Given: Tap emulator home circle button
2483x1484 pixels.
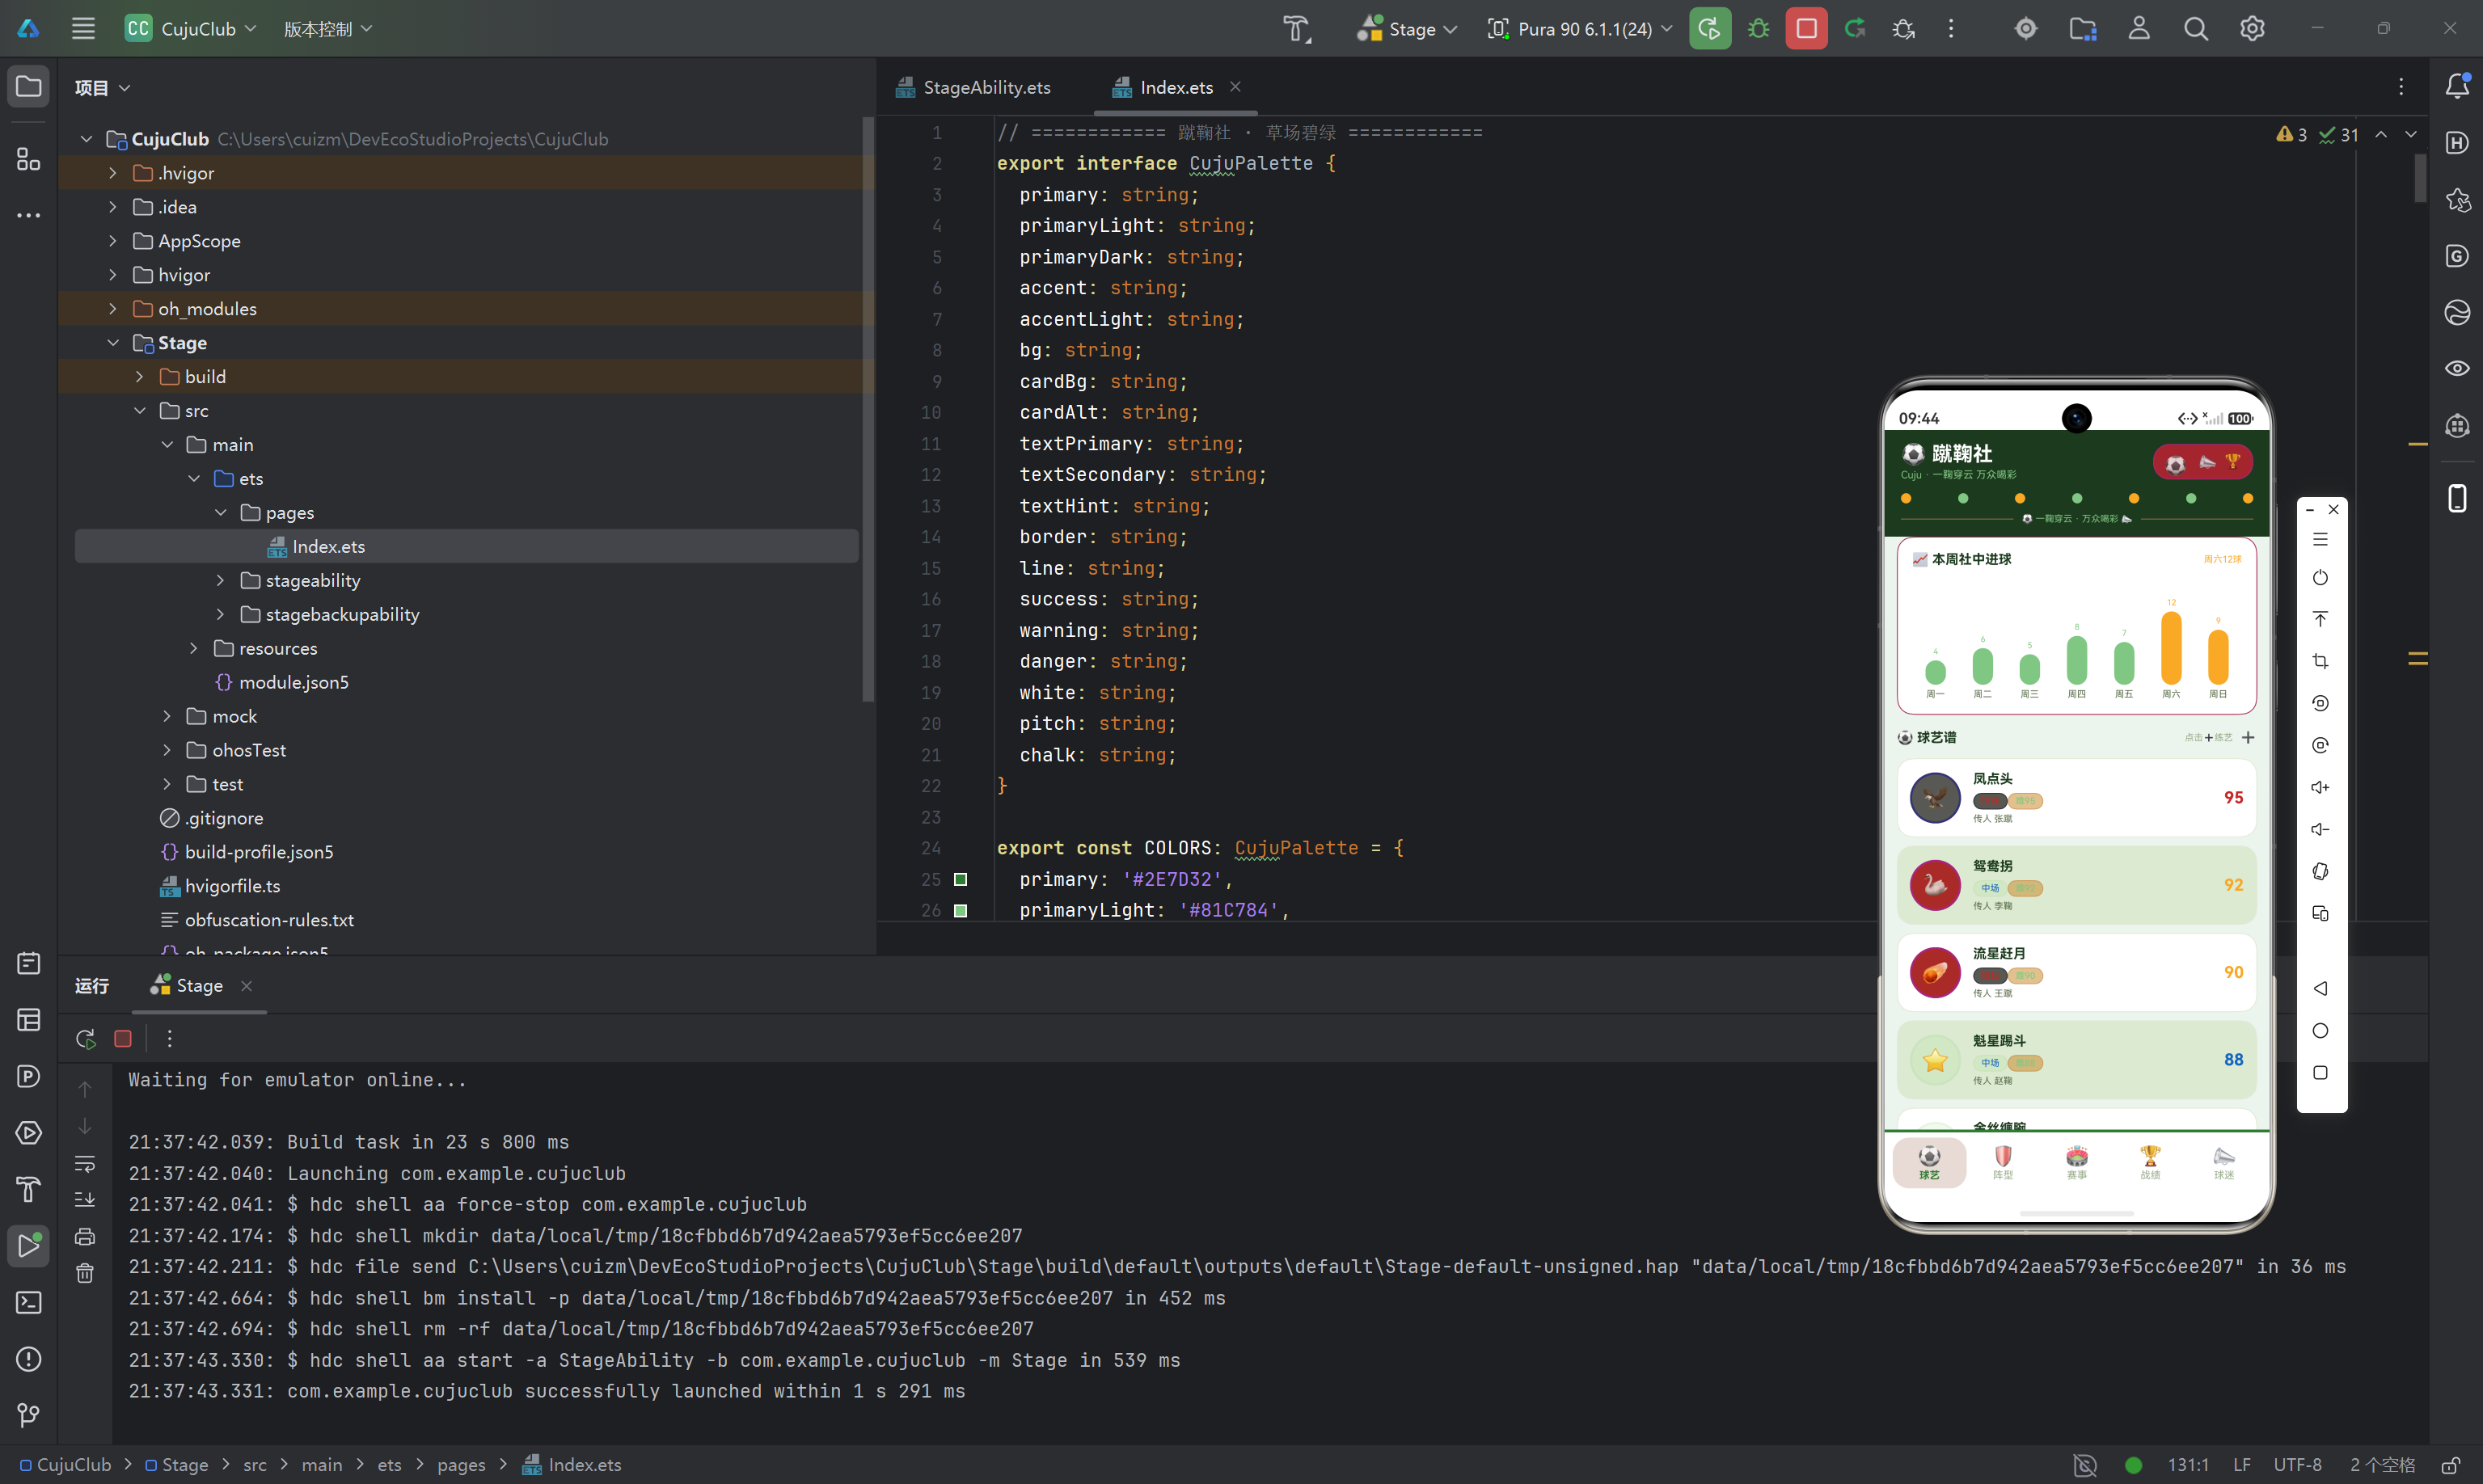Looking at the screenshot, I should tap(2320, 1031).
